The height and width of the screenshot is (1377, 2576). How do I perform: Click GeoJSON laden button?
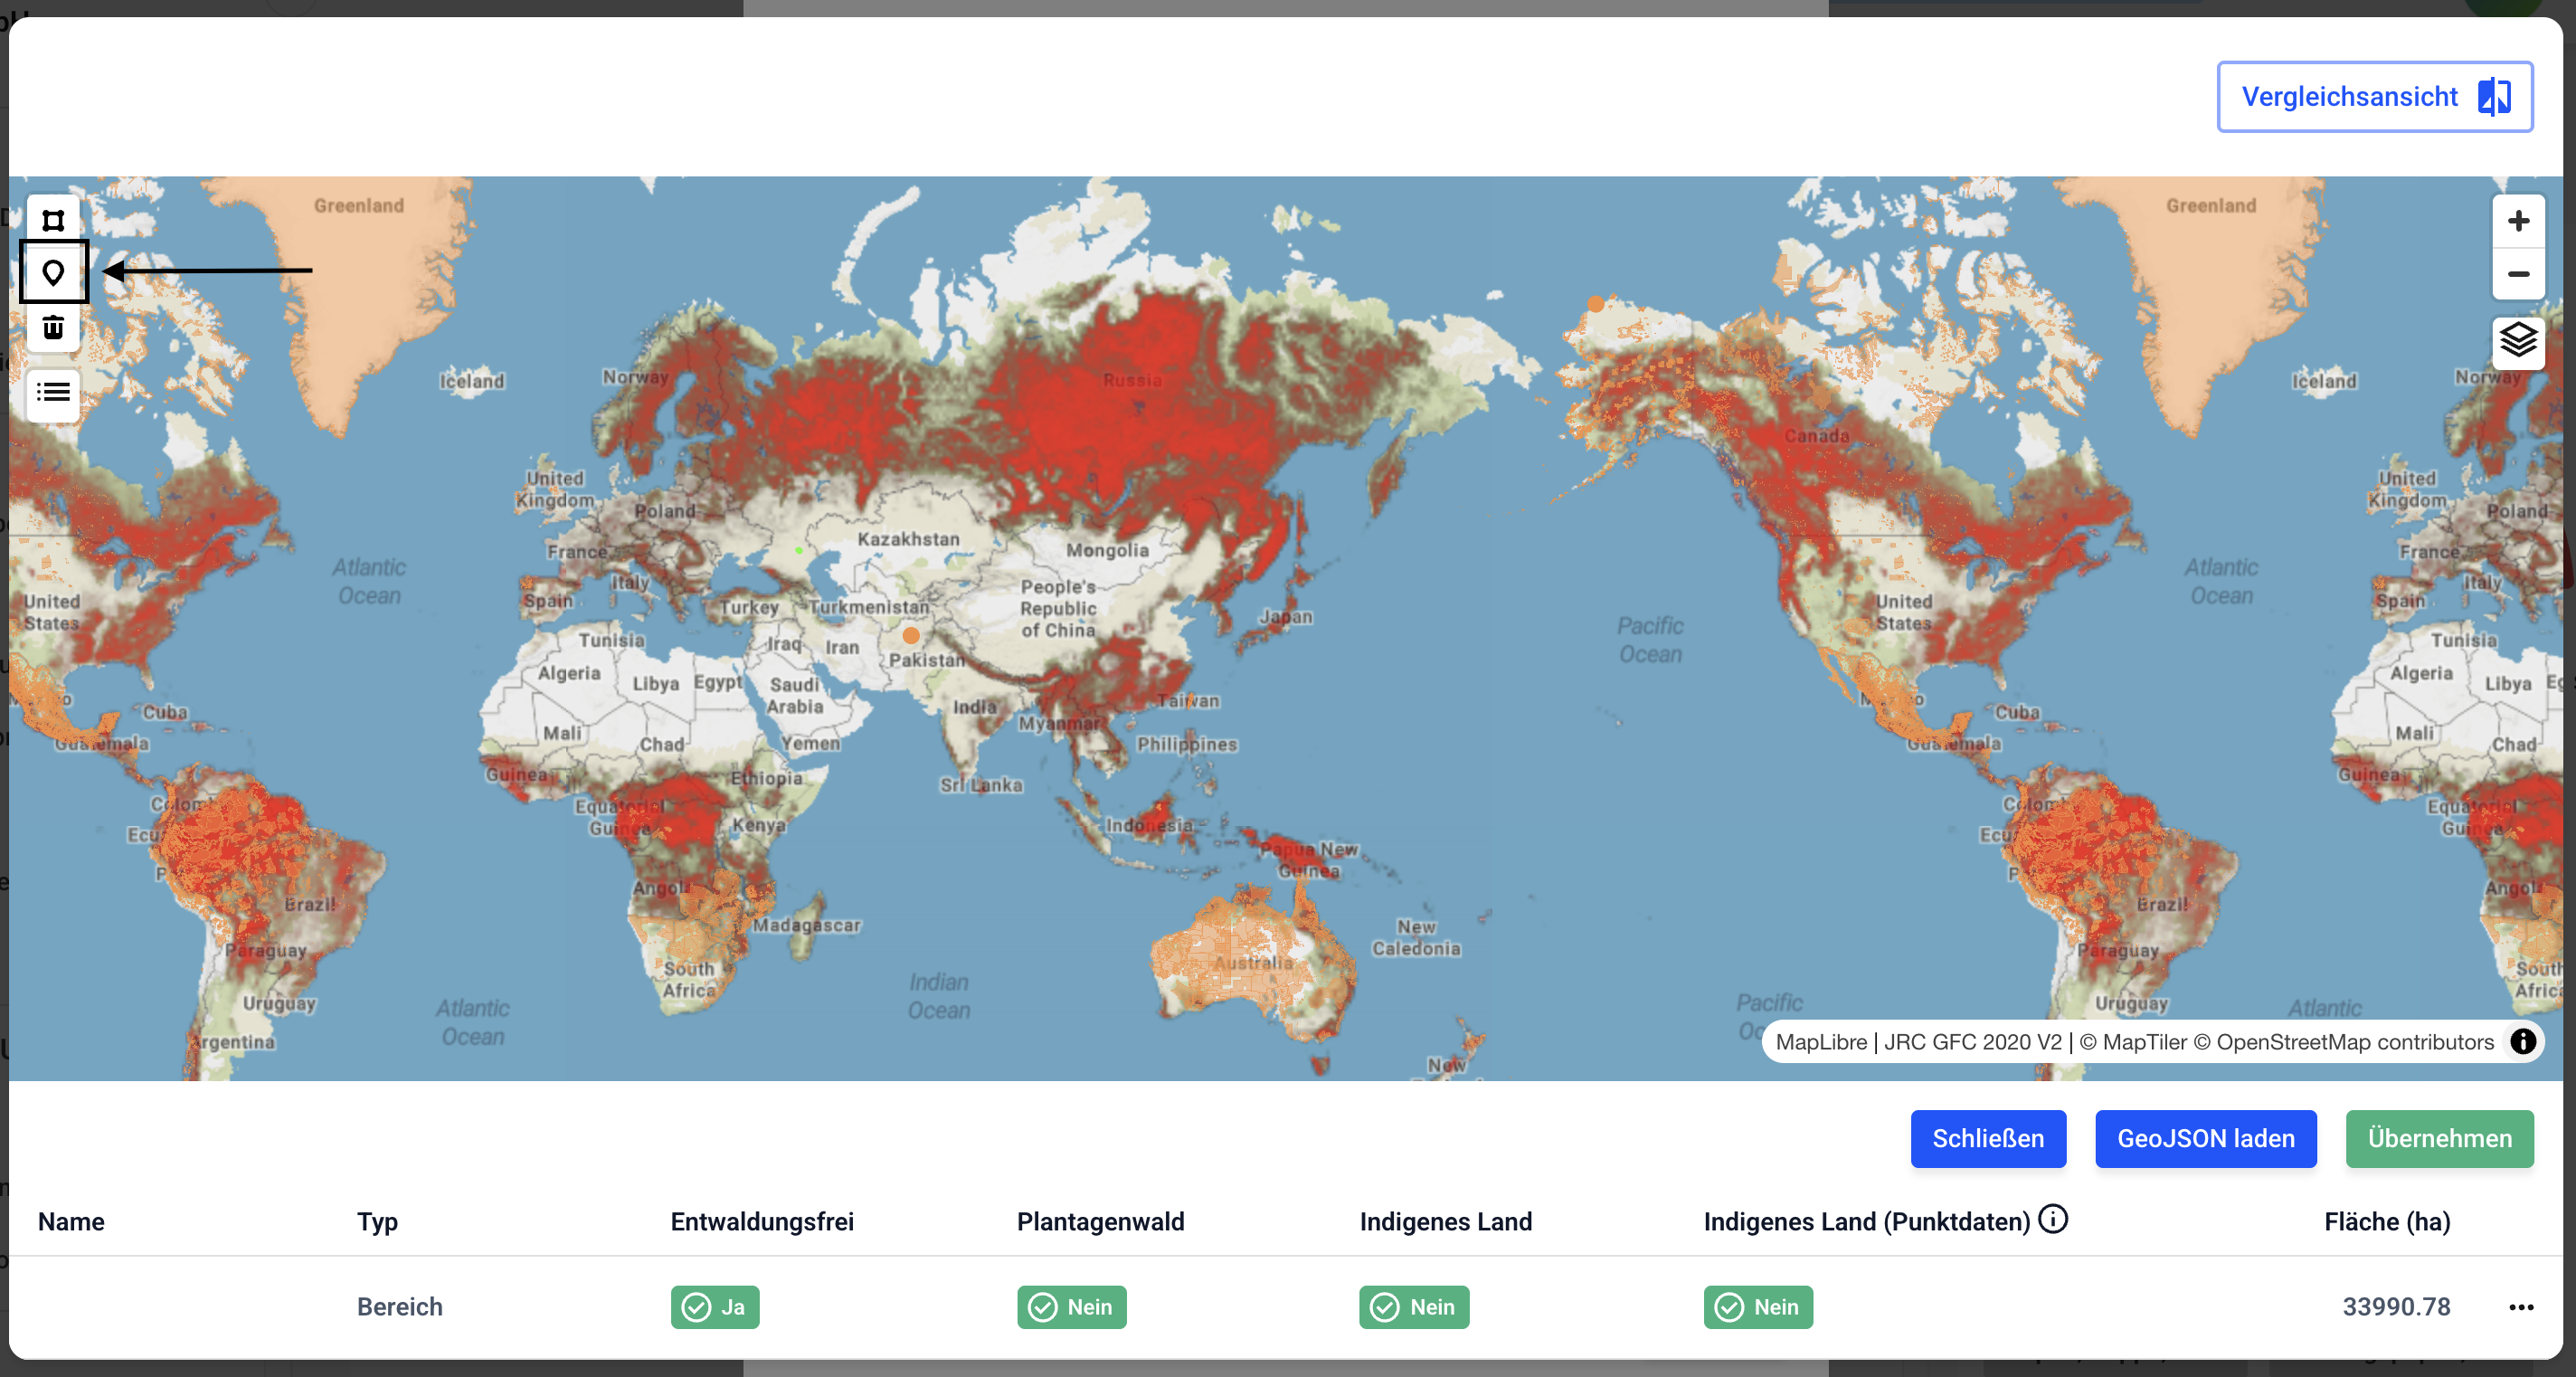pyautogui.click(x=2205, y=1138)
